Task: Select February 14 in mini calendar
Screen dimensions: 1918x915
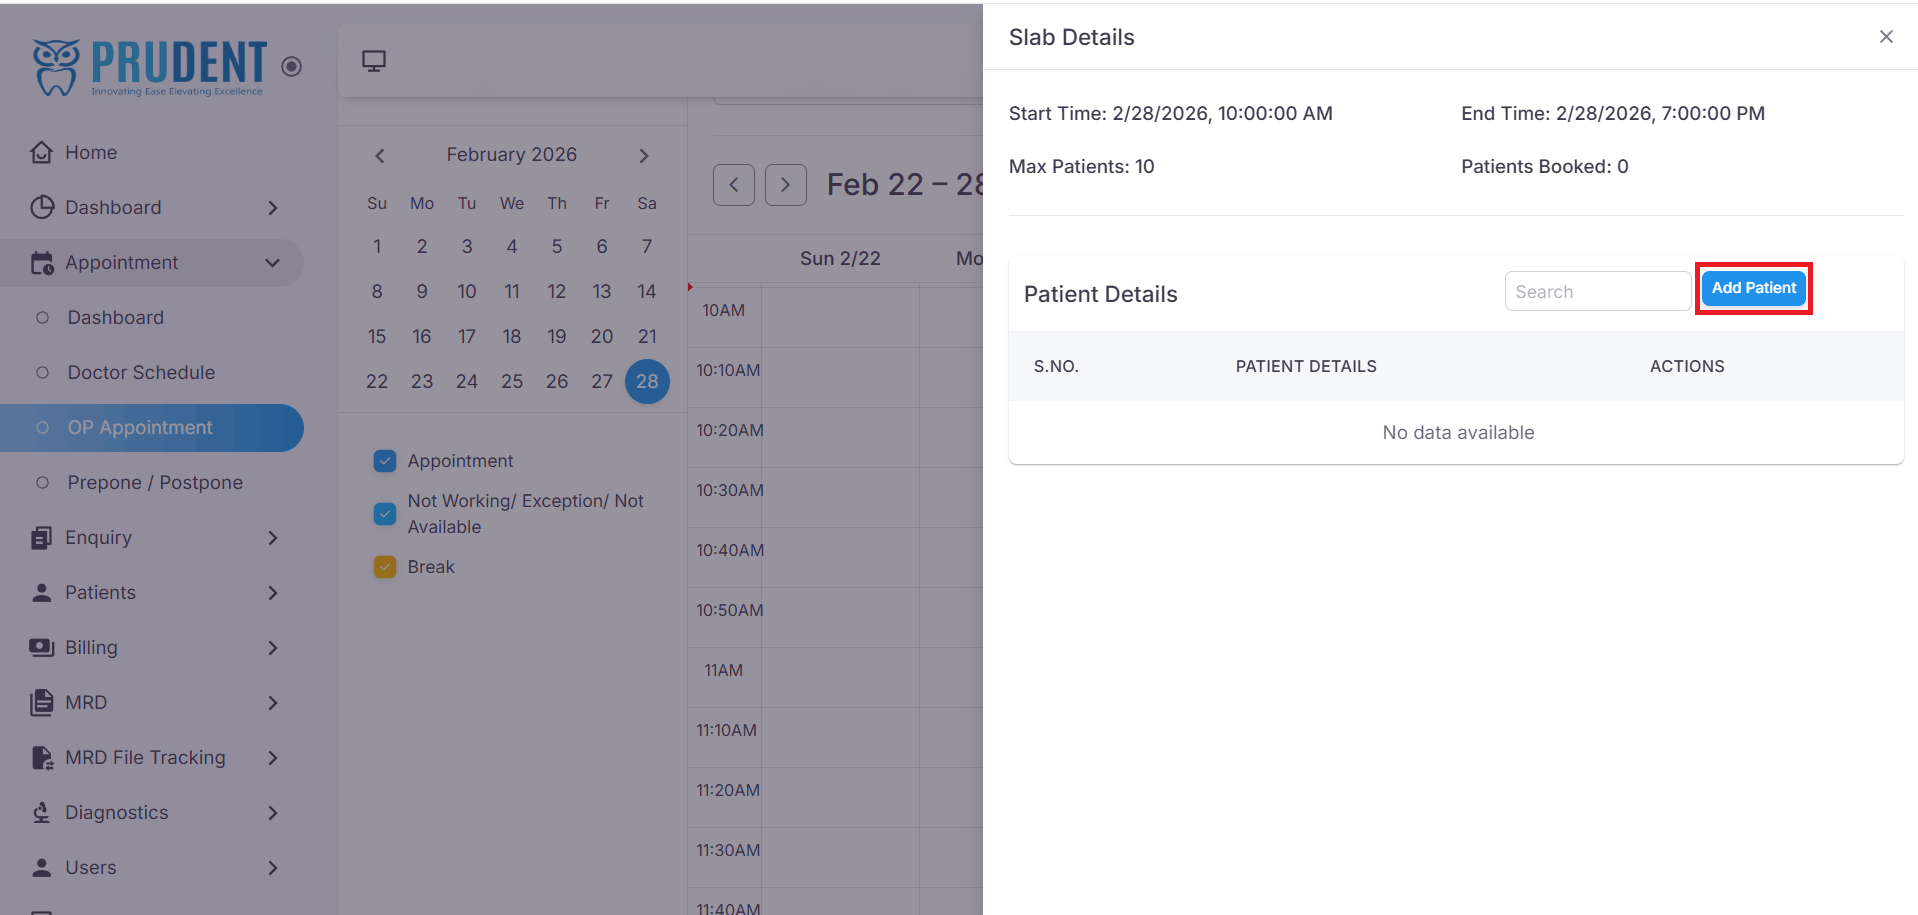Action: (647, 291)
